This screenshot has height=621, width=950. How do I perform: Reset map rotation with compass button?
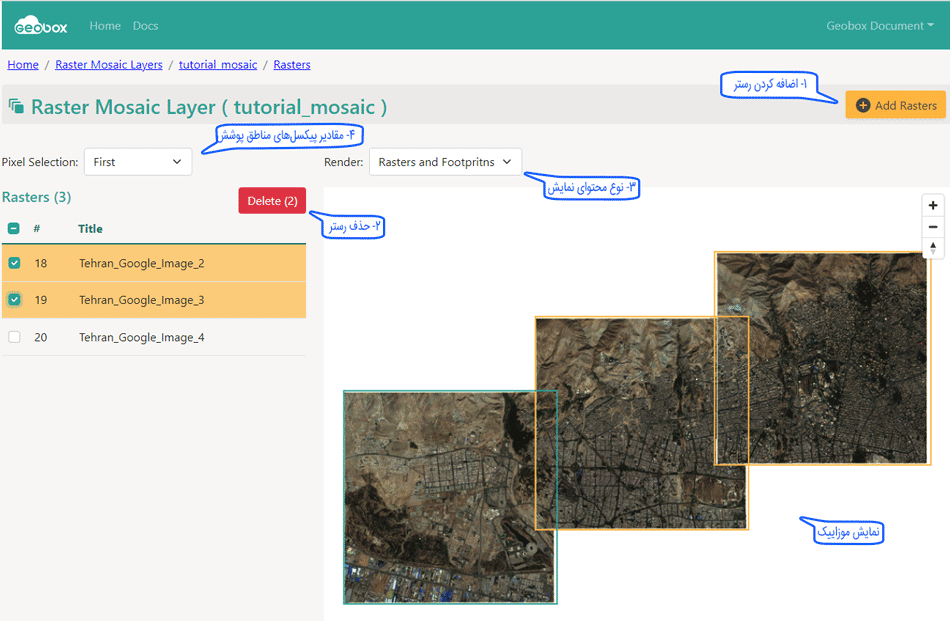coord(932,248)
